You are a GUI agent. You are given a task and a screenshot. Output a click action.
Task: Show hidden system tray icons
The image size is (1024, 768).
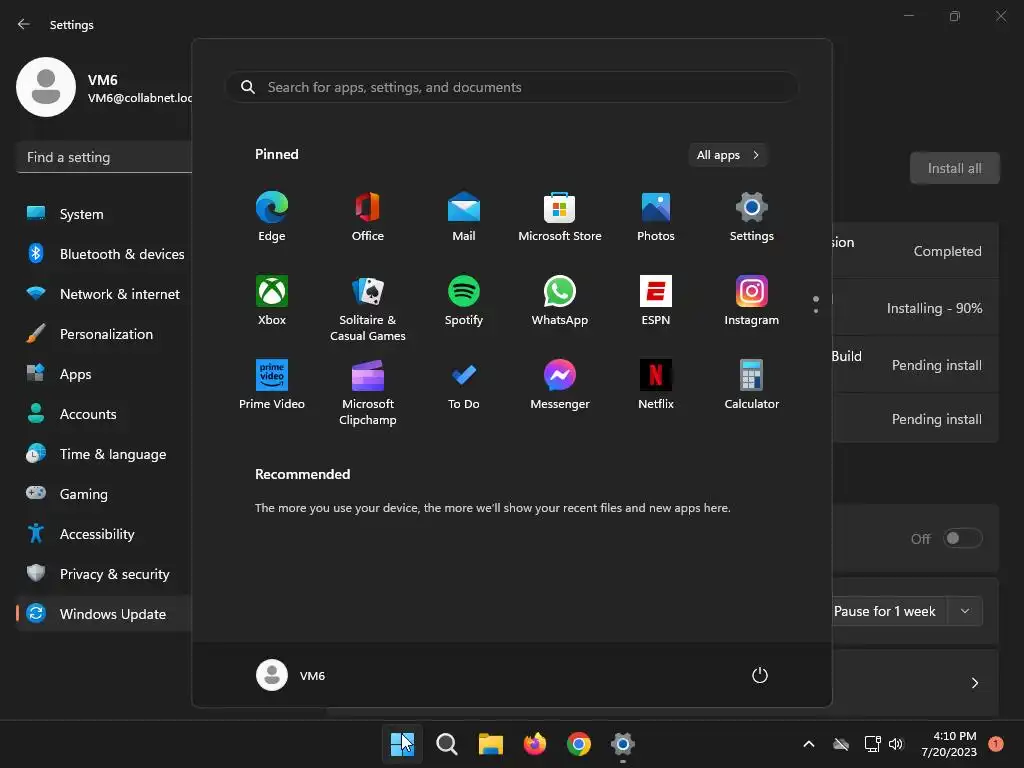[808, 744]
